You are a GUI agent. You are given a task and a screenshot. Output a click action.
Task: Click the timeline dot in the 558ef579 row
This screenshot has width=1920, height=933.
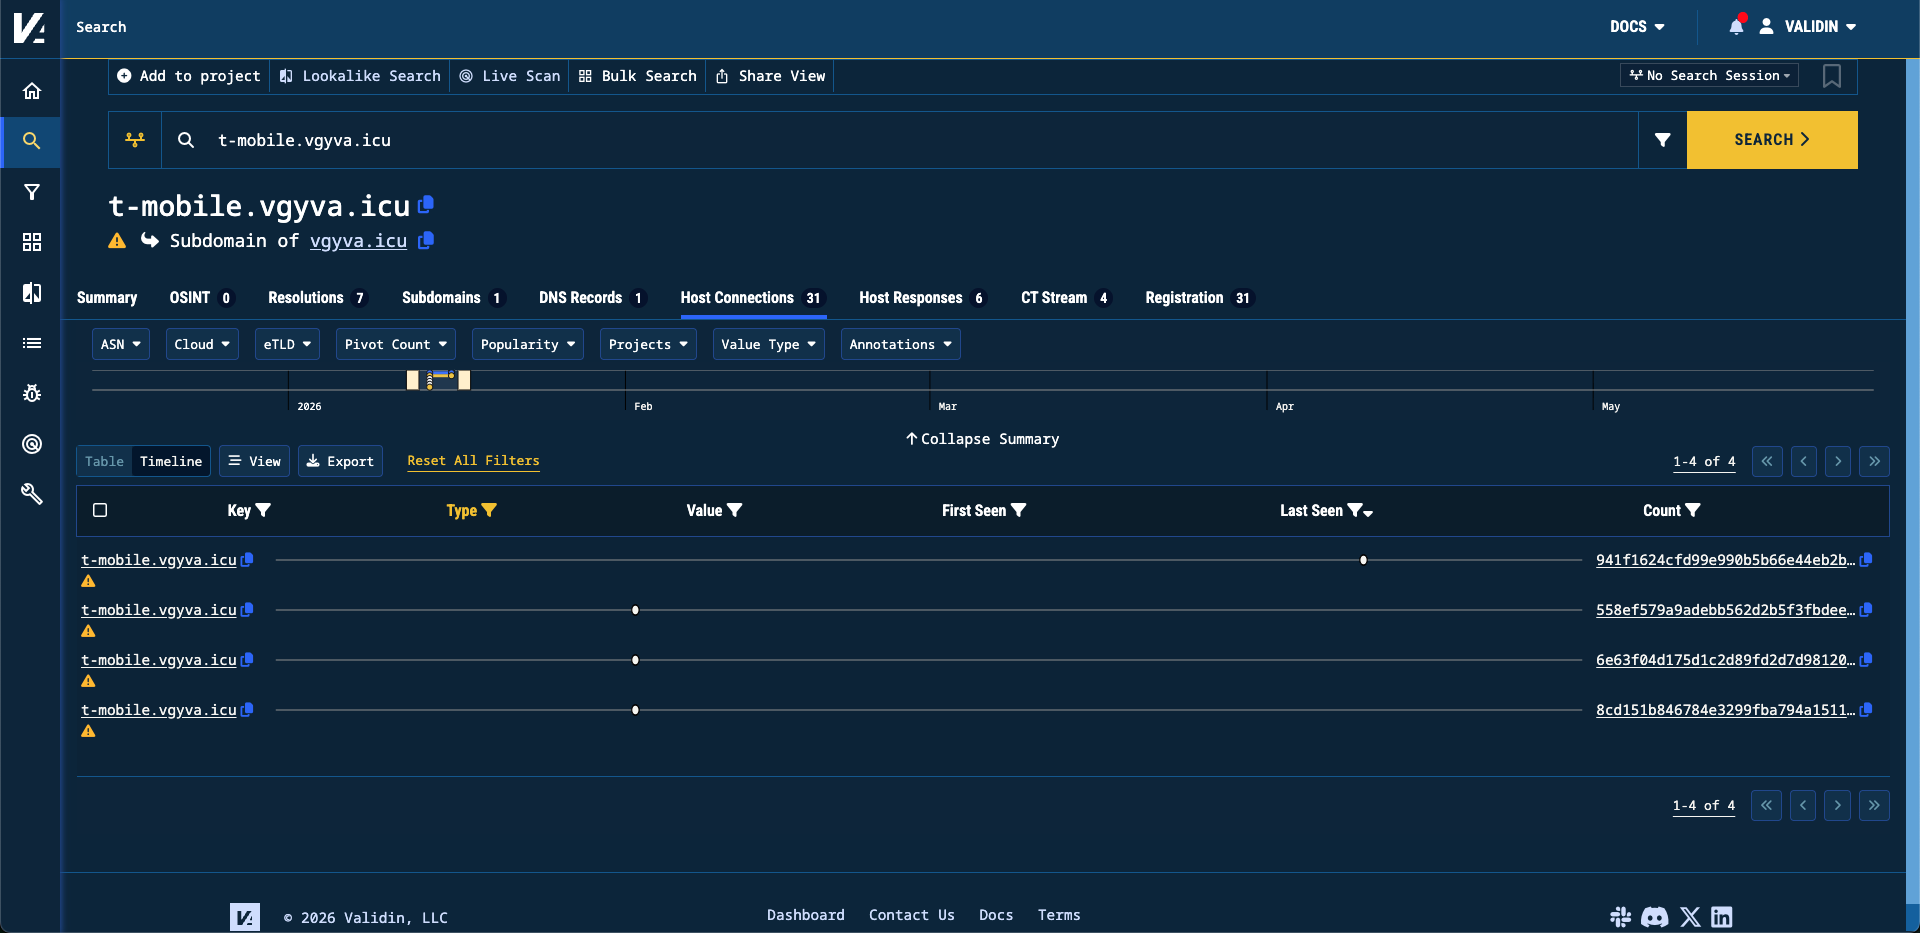(x=635, y=610)
